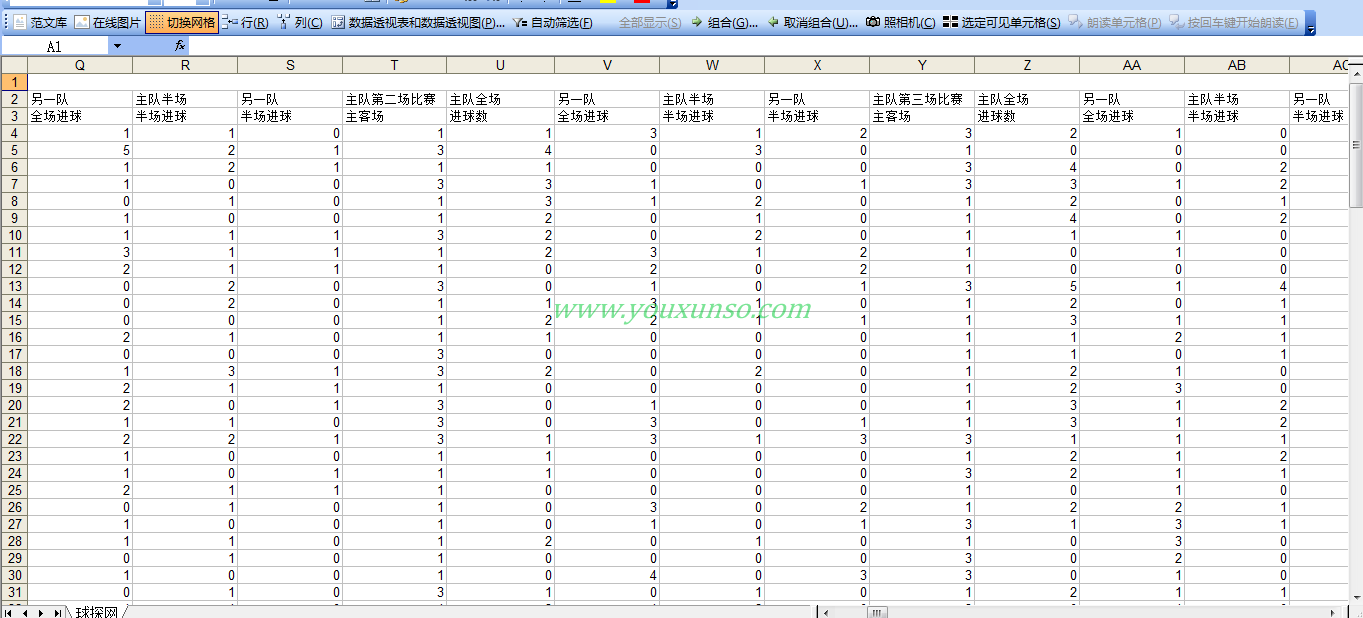Viewport: 1363px width, 618px height.
Task: Toggle 自动筛选 auto filter
Action: (552, 22)
